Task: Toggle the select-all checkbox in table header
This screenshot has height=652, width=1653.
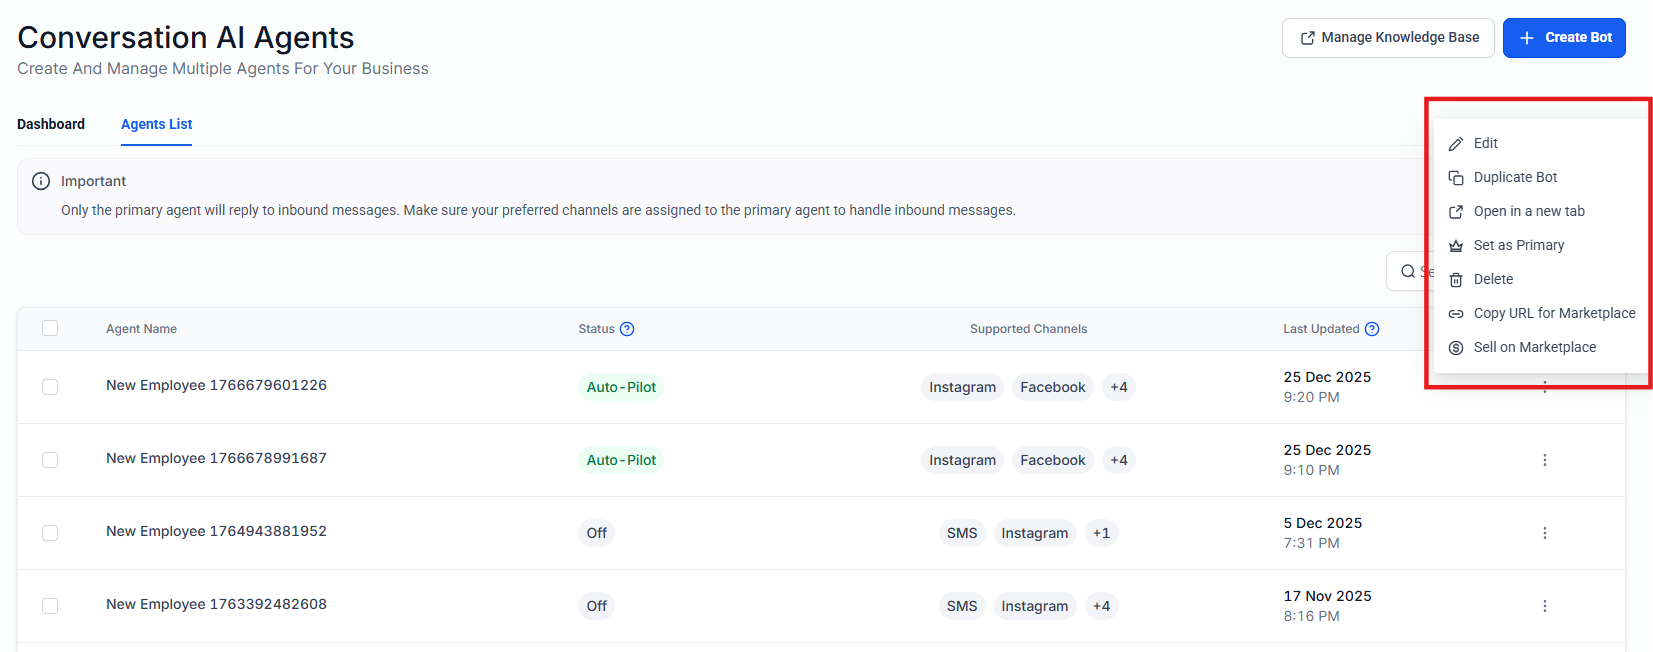Action: (x=50, y=328)
